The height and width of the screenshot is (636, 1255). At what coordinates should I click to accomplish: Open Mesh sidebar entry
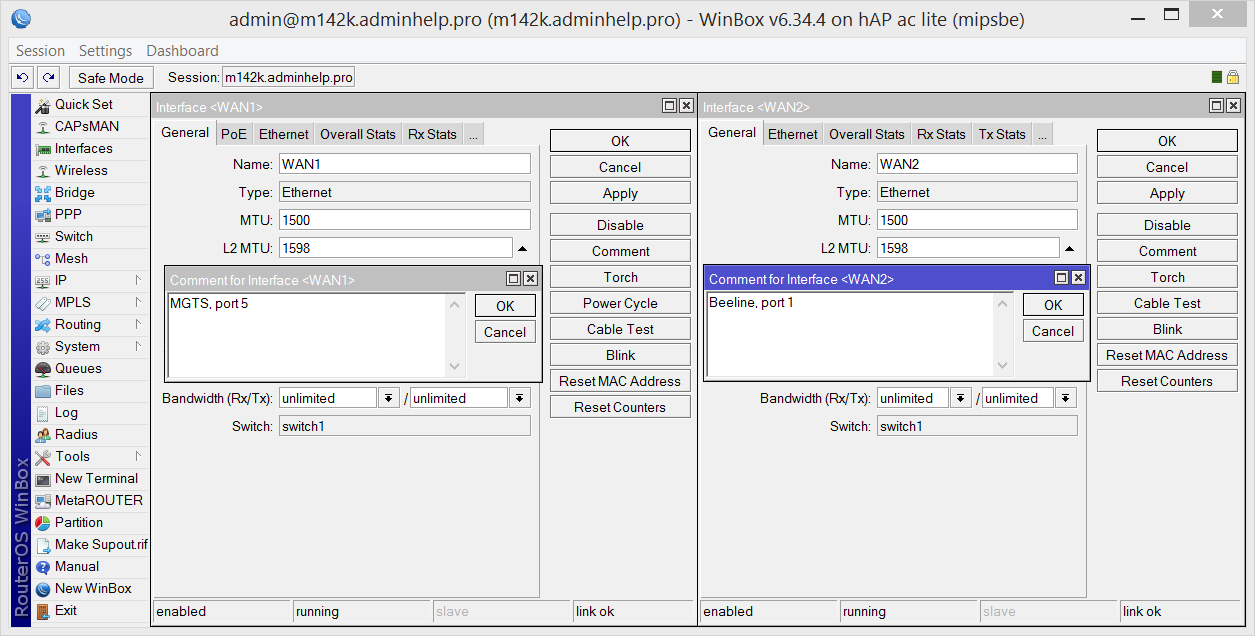(x=71, y=258)
